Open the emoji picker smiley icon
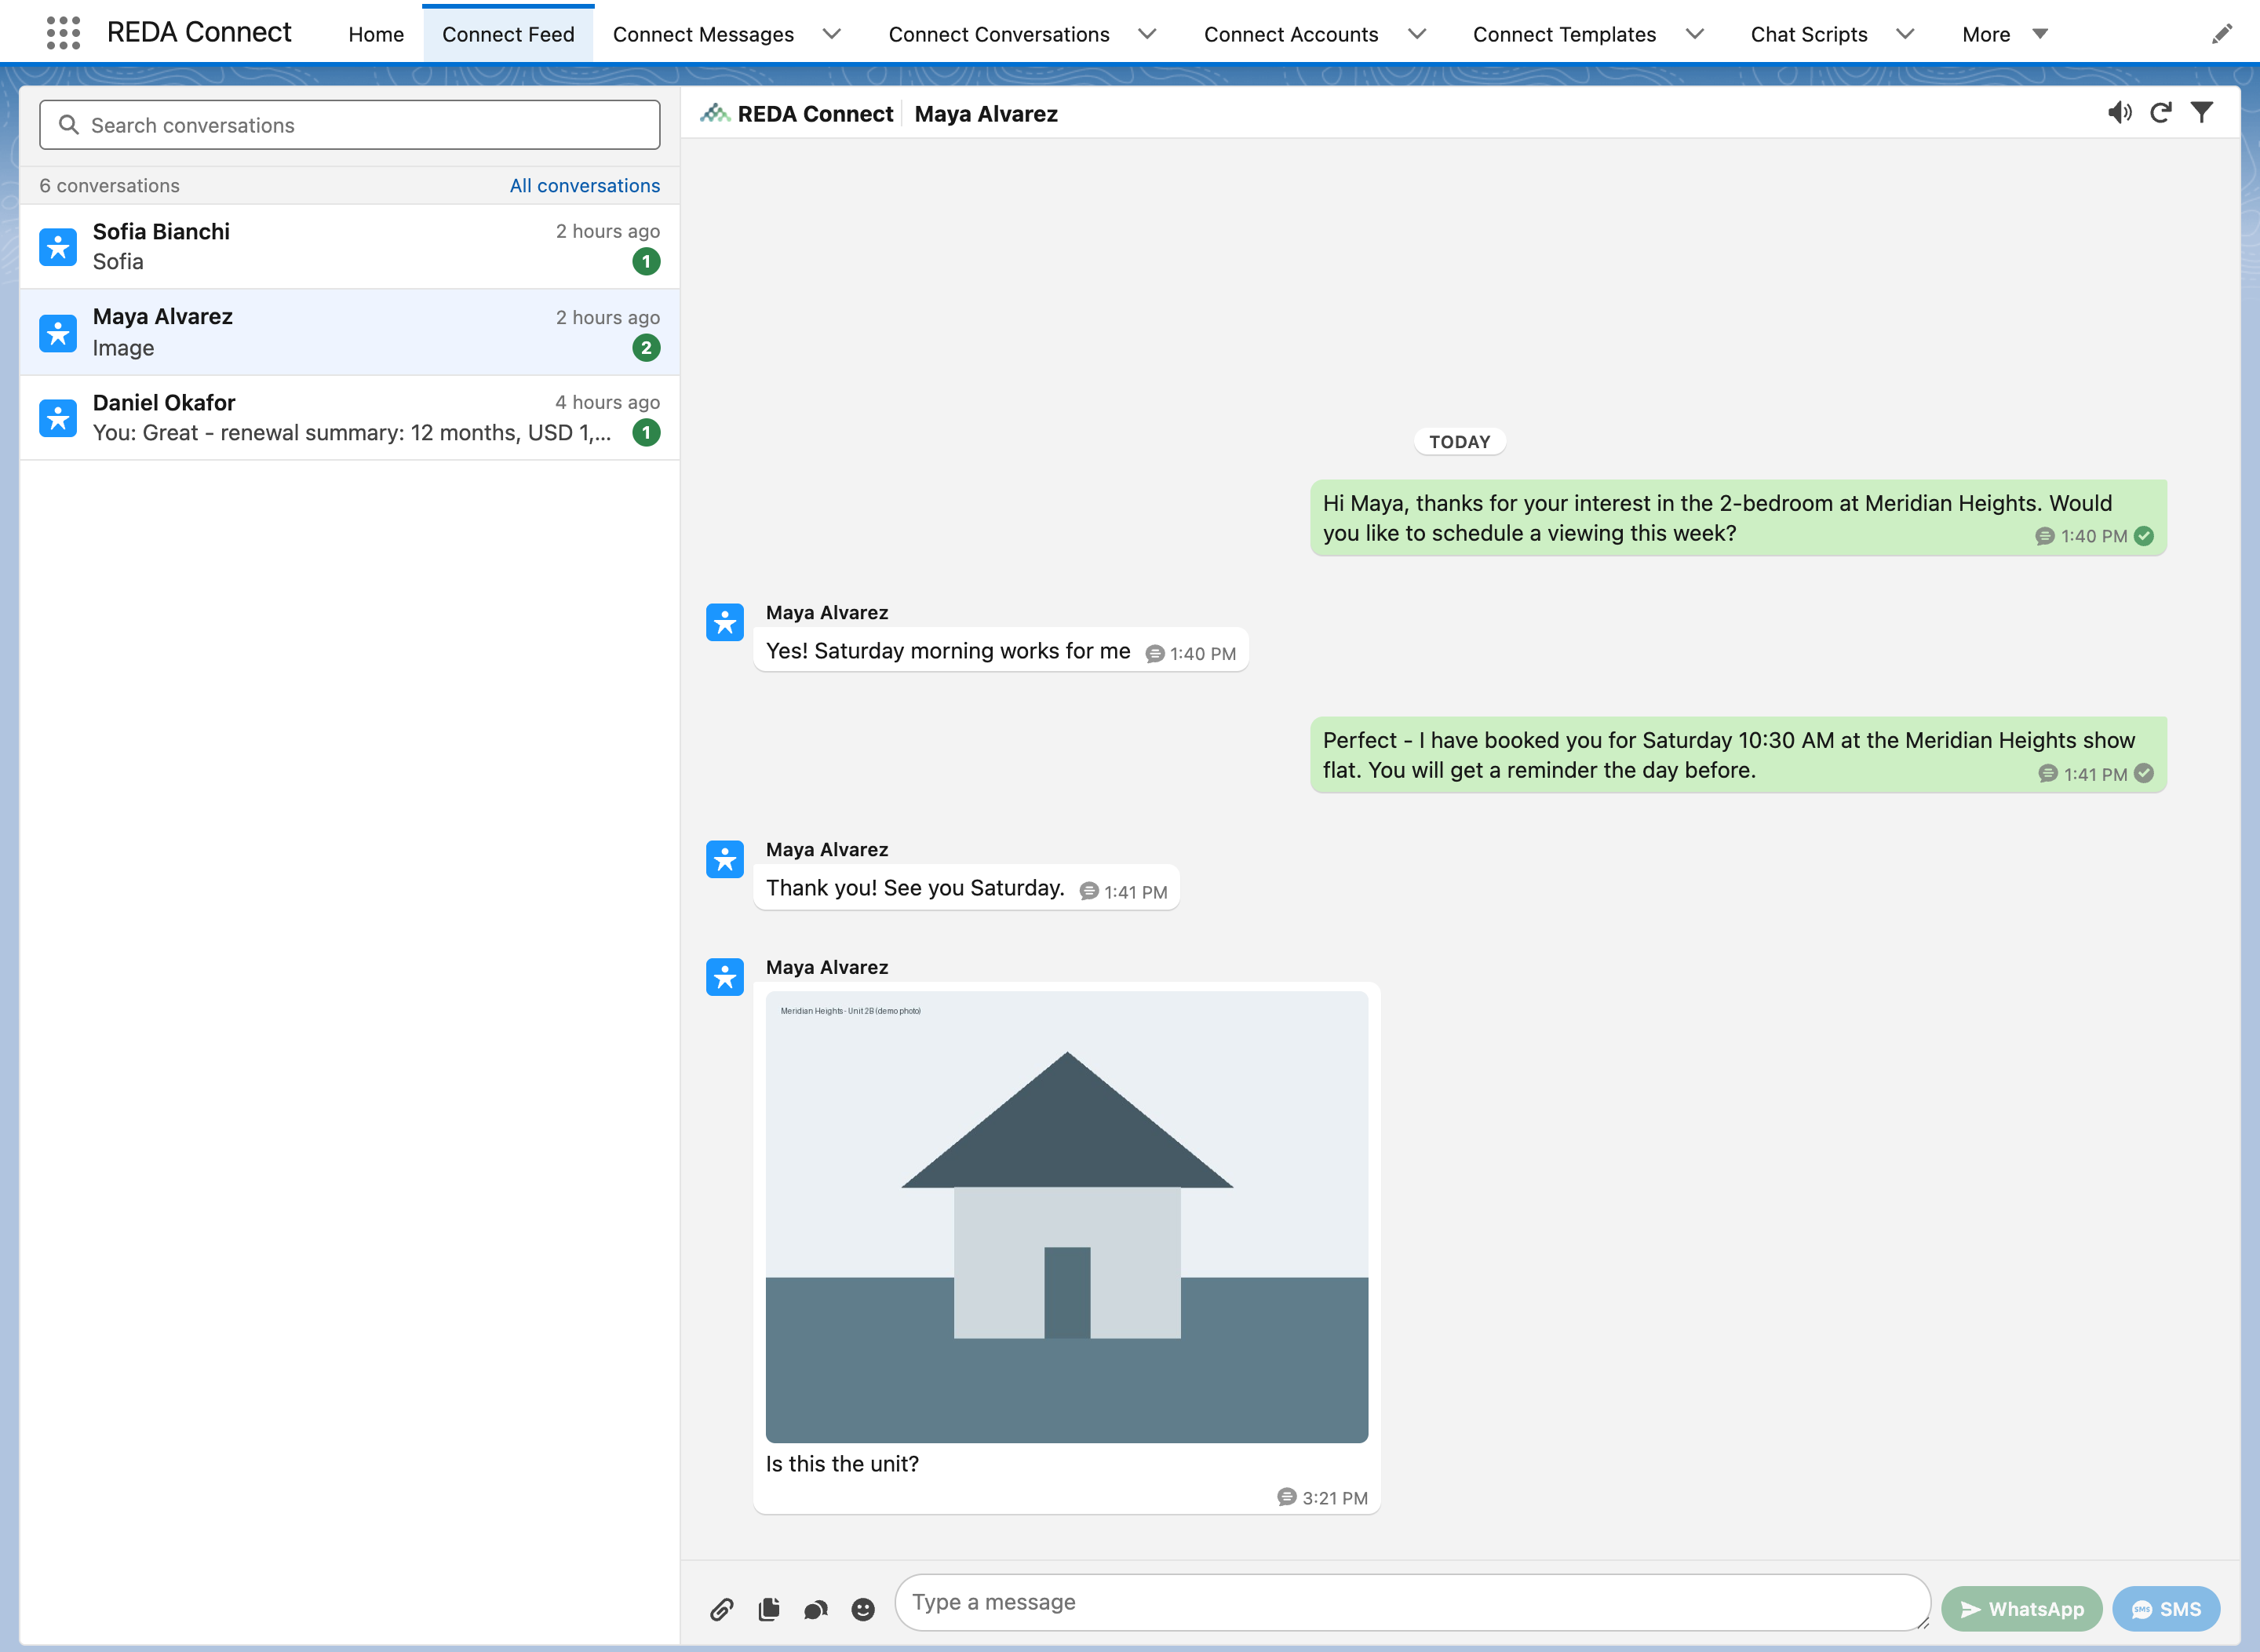2260x1652 pixels. (x=863, y=1609)
